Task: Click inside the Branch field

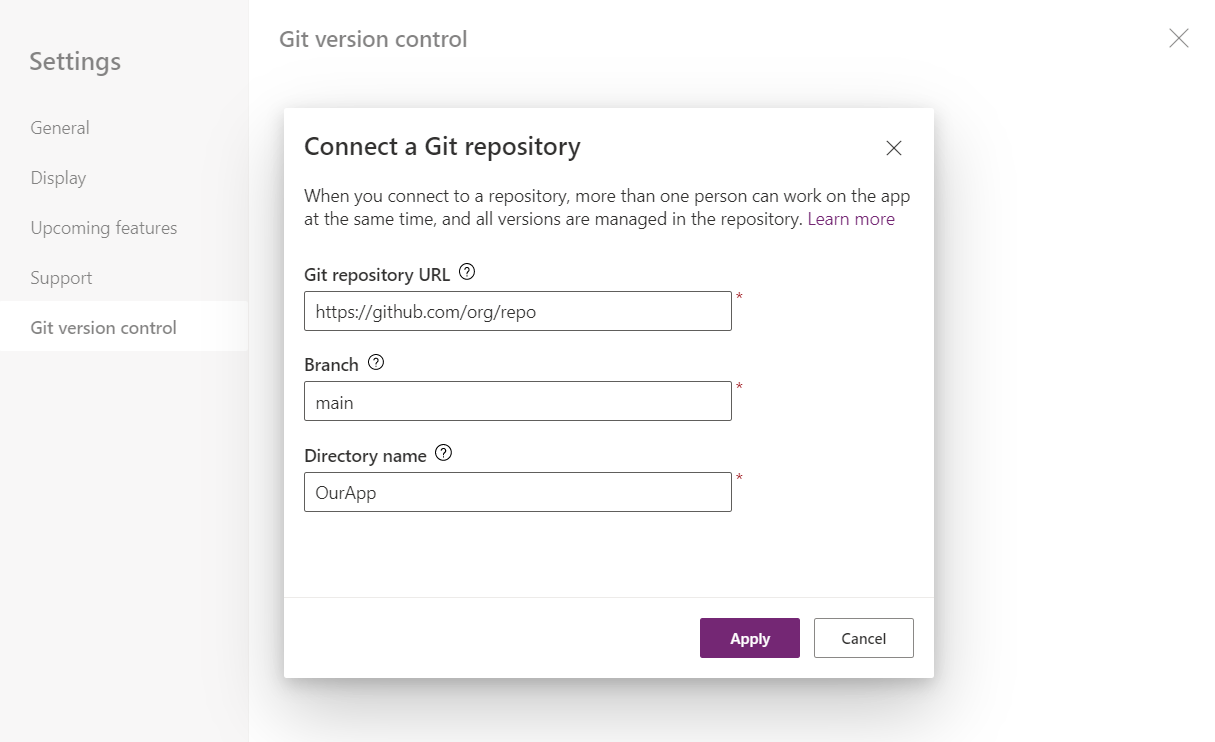Action: tap(517, 401)
